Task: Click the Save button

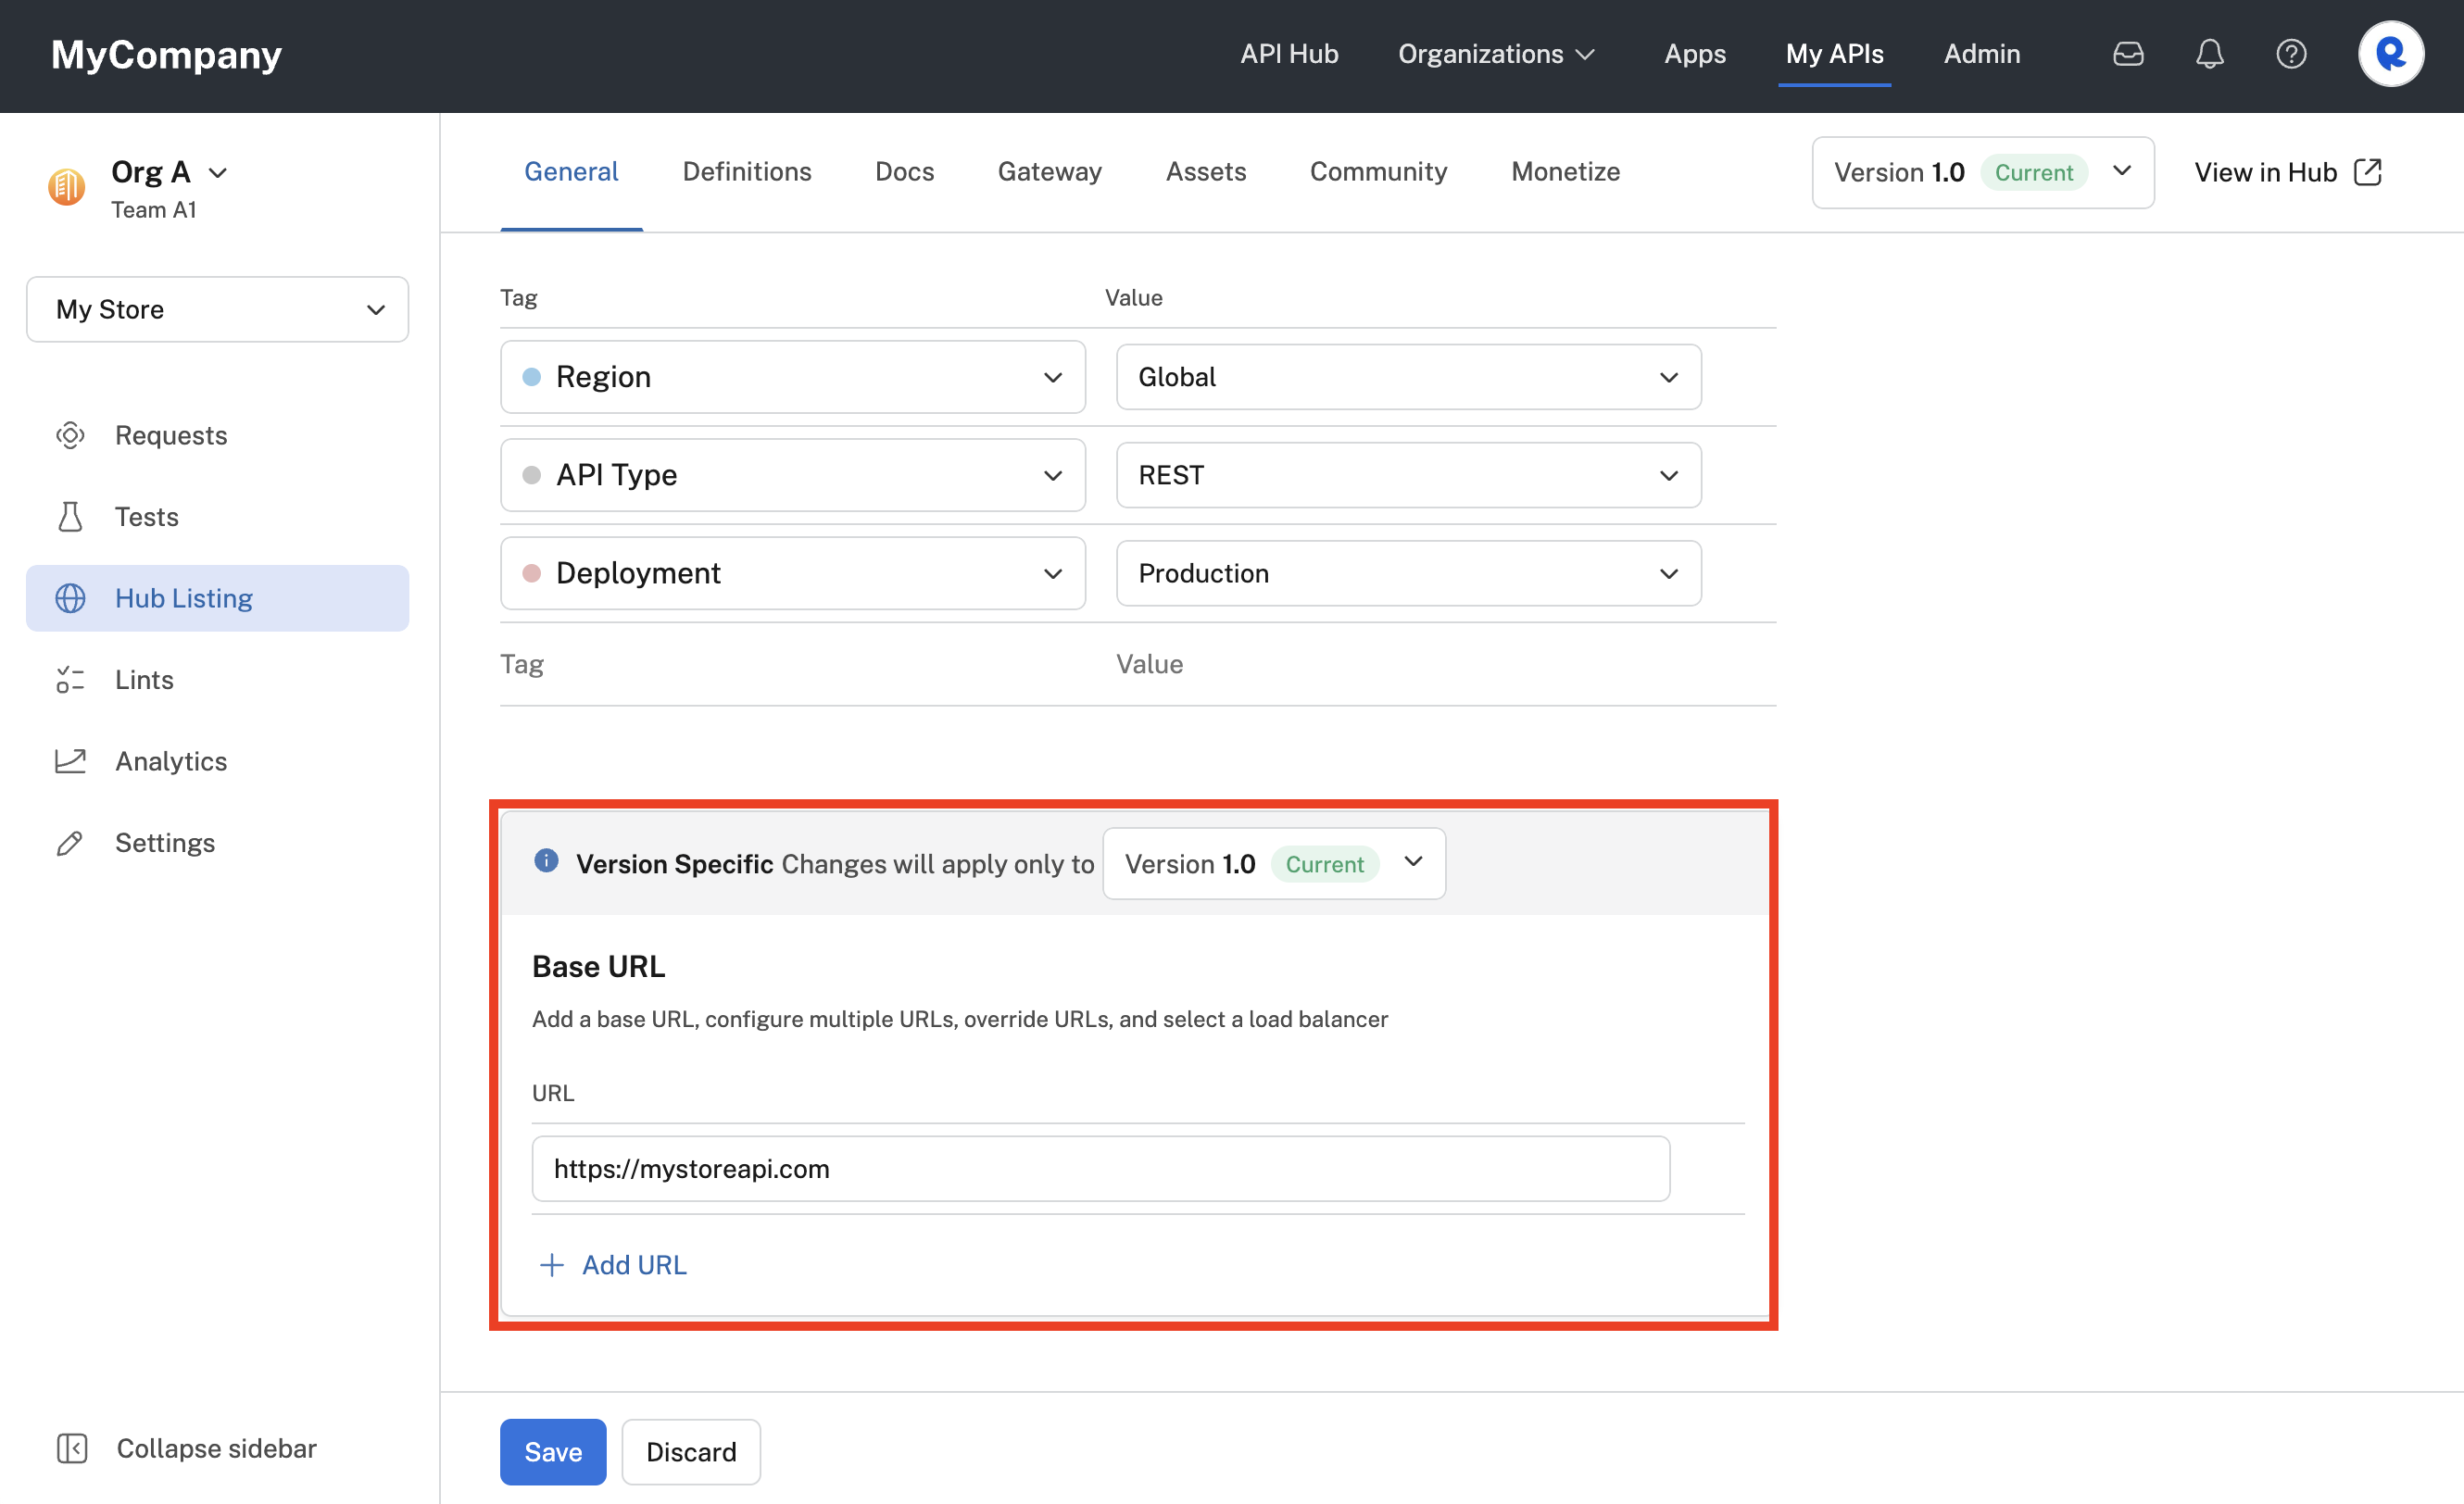Action: click(x=553, y=1452)
